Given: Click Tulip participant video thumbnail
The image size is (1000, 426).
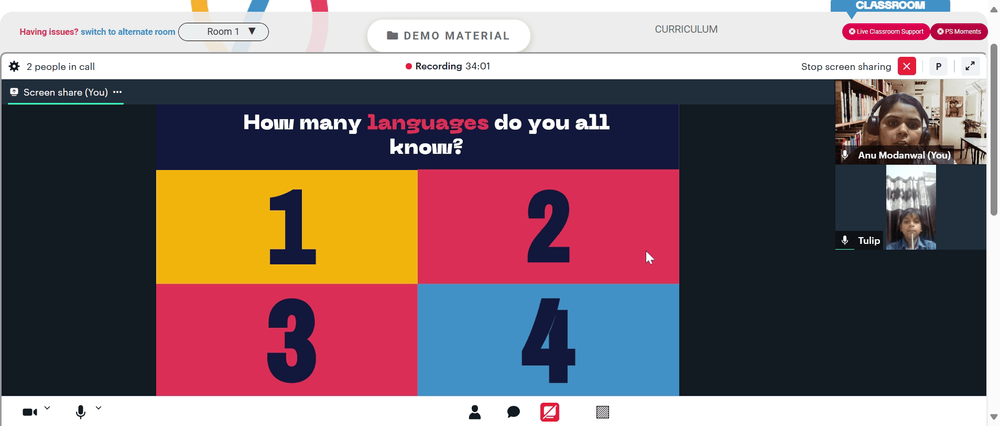Looking at the screenshot, I should pos(911,207).
